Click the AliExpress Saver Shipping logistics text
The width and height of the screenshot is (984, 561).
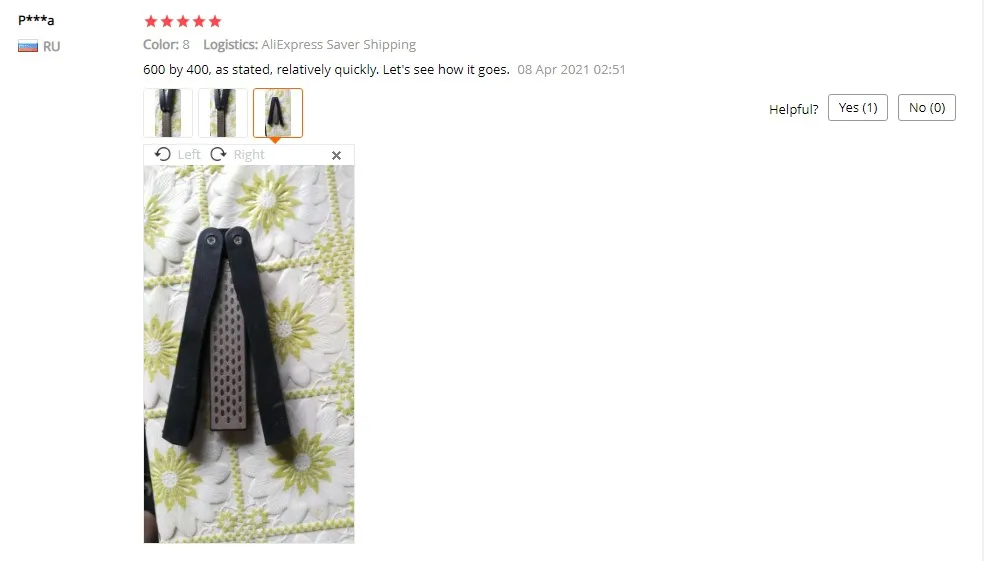click(x=339, y=45)
